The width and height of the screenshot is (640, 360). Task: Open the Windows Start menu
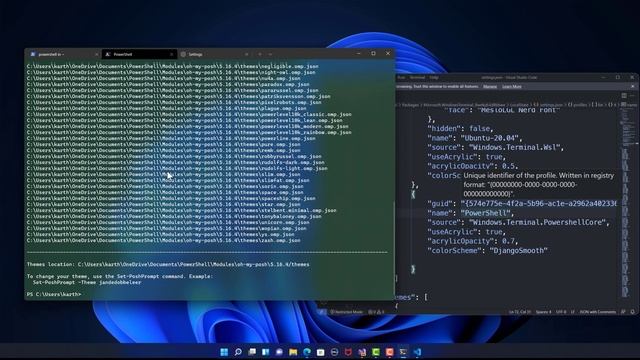pos(224,352)
